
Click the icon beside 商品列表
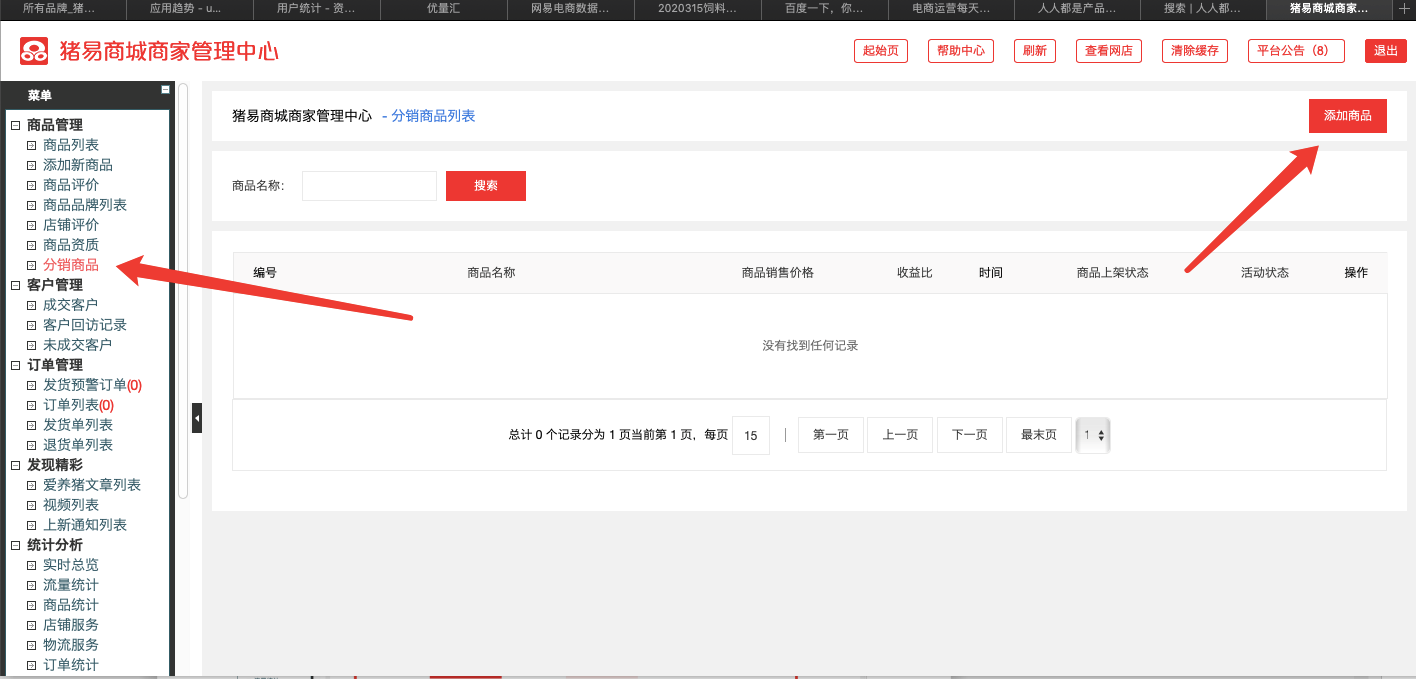tap(31, 145)
